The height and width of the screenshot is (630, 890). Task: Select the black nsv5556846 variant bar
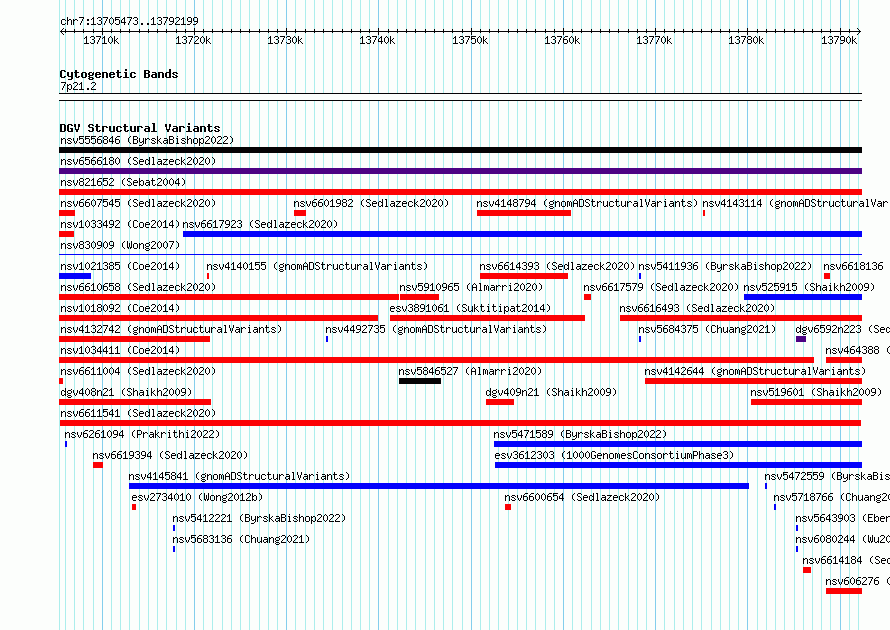click(x=460, y=150)
